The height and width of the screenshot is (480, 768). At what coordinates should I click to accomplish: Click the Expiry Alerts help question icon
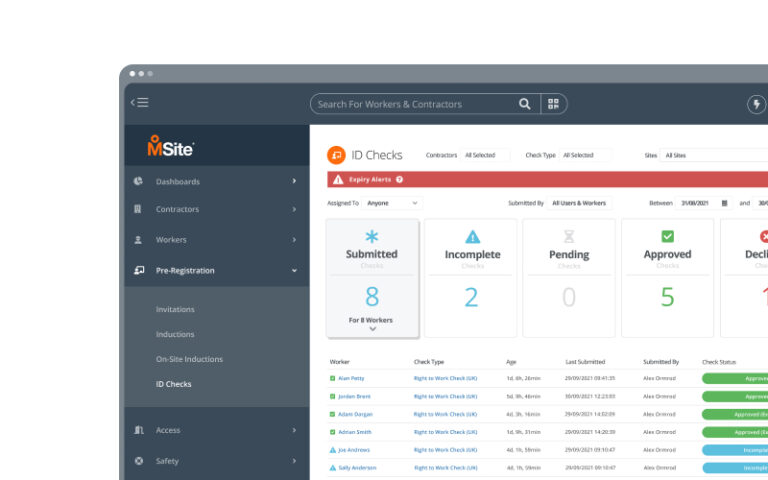[400, 179]
